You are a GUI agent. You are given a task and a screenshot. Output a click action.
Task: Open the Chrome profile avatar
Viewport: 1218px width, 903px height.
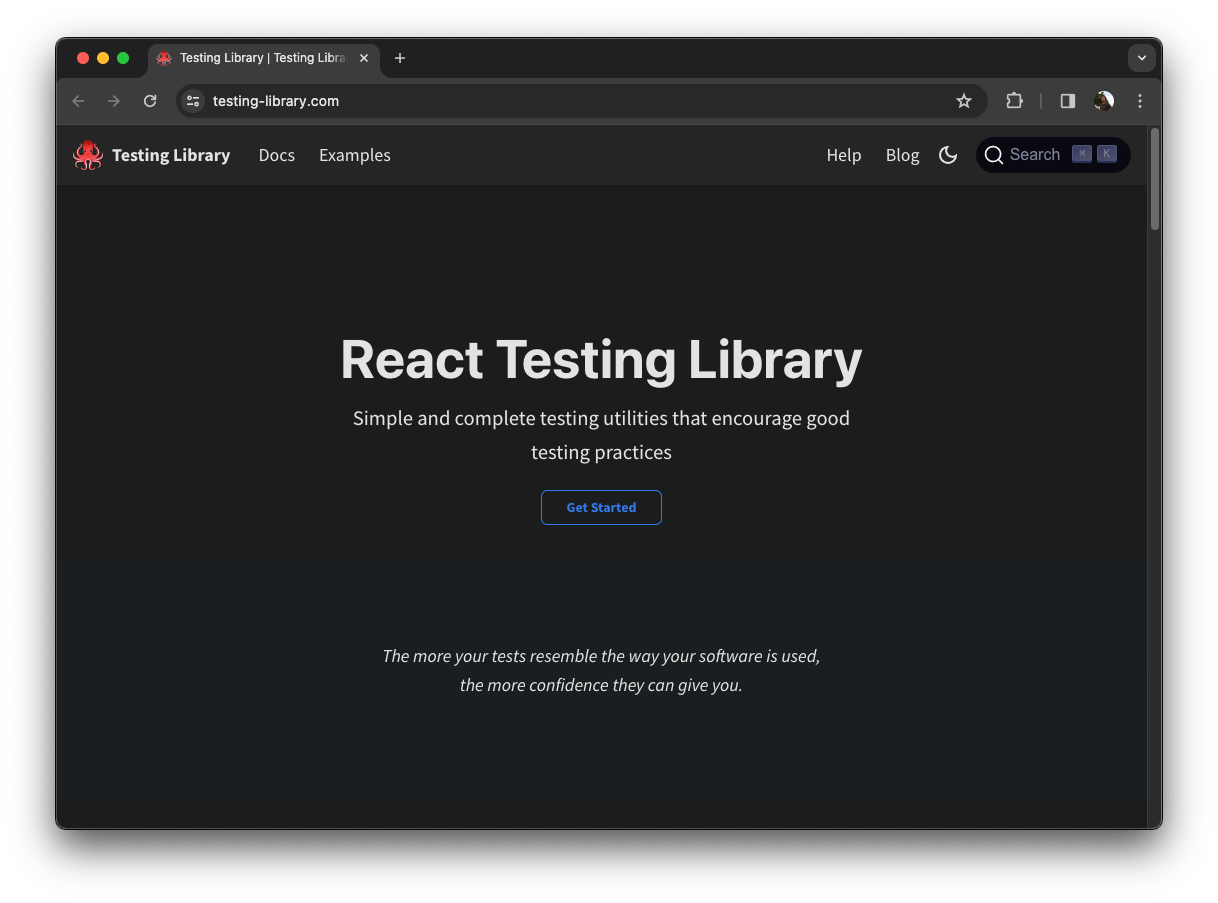pos(1104,101)
